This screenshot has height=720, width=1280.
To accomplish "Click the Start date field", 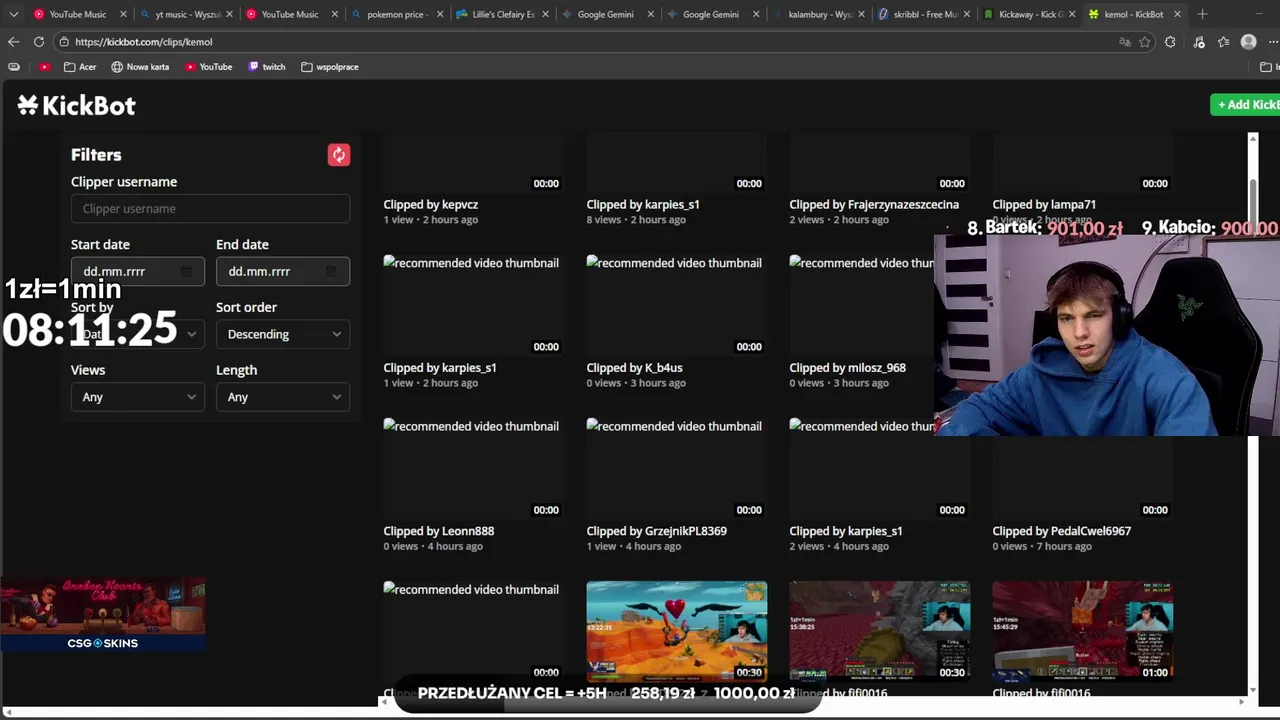I will [x=138, y=272].
